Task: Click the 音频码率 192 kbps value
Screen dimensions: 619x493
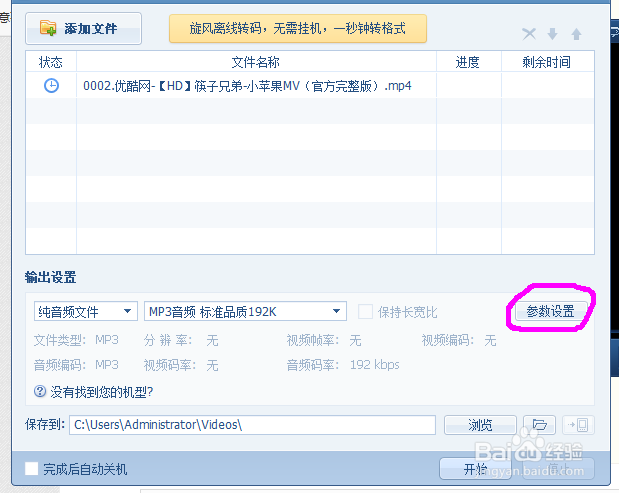Action: (x=375, y=365)
